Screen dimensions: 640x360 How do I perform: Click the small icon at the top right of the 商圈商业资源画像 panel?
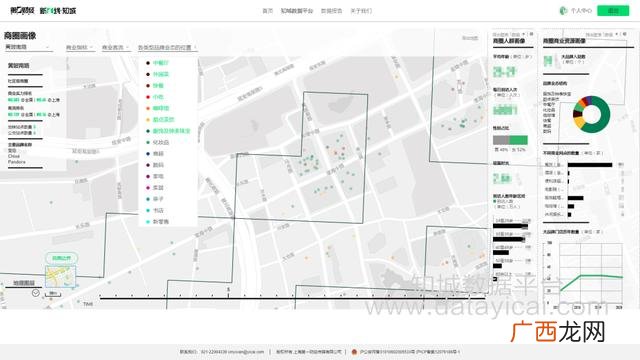click(624, 34)
